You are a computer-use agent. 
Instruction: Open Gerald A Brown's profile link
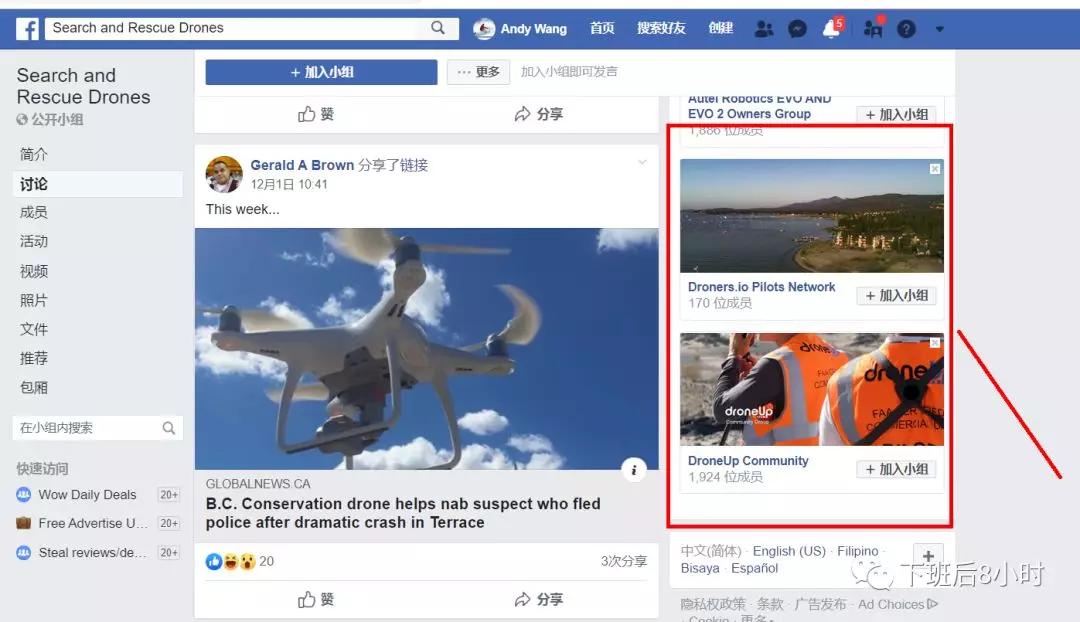click(302, 165)
